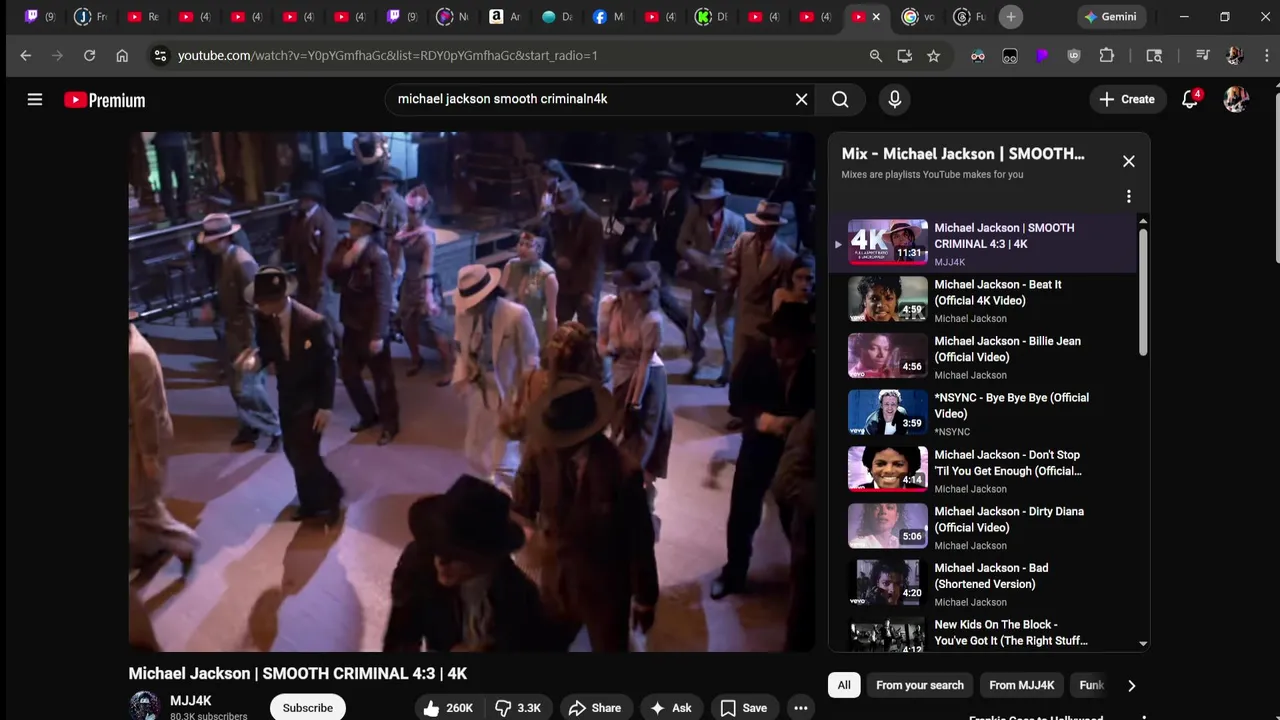Save the video to a playlist
1280x720 pixels.
pos(744,708)
